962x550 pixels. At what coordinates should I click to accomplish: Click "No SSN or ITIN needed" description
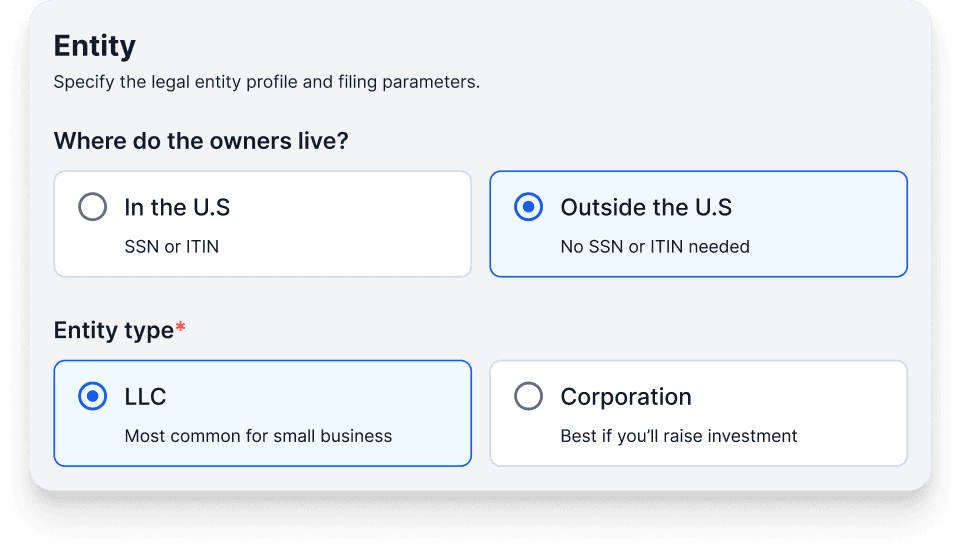[x=655, y=247]
